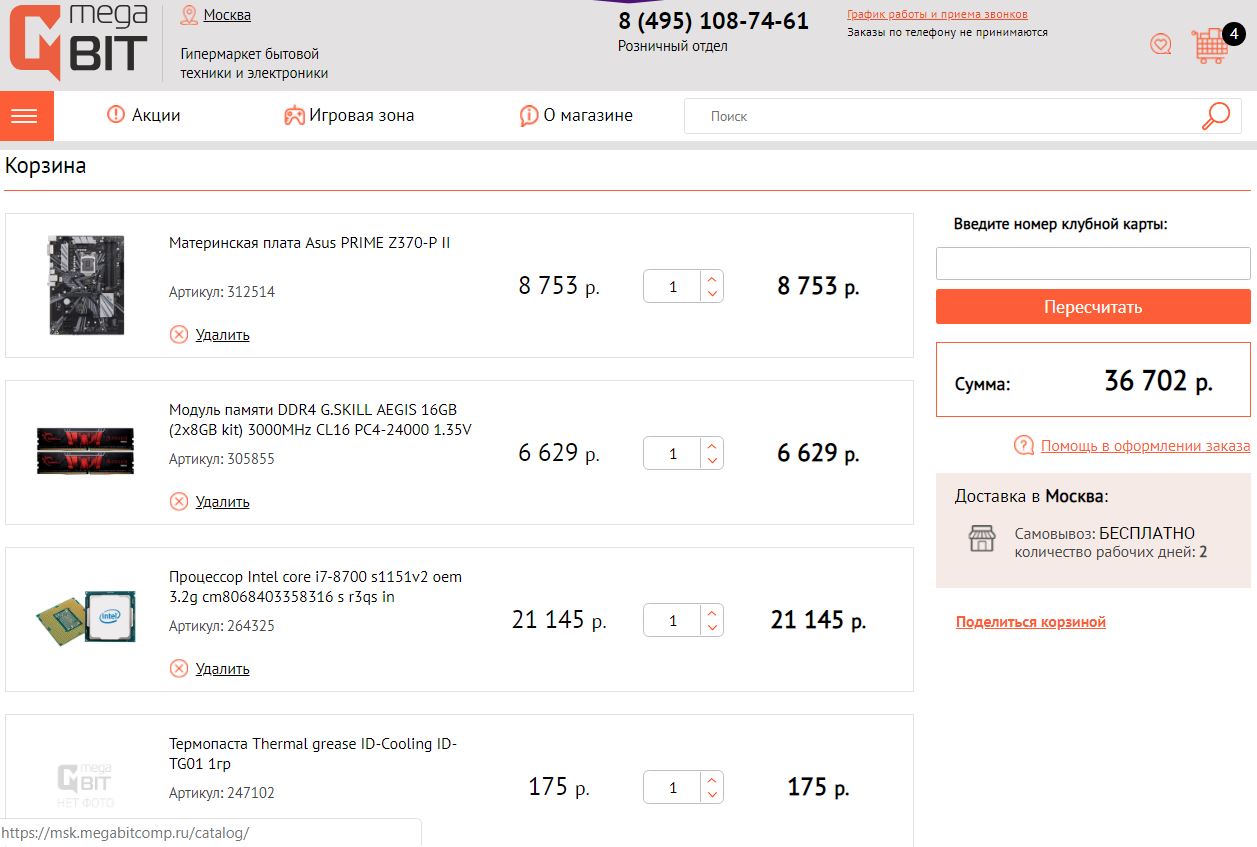
Task: Click the location pin icon next to Москва
Action: click(x=189, y=15)
